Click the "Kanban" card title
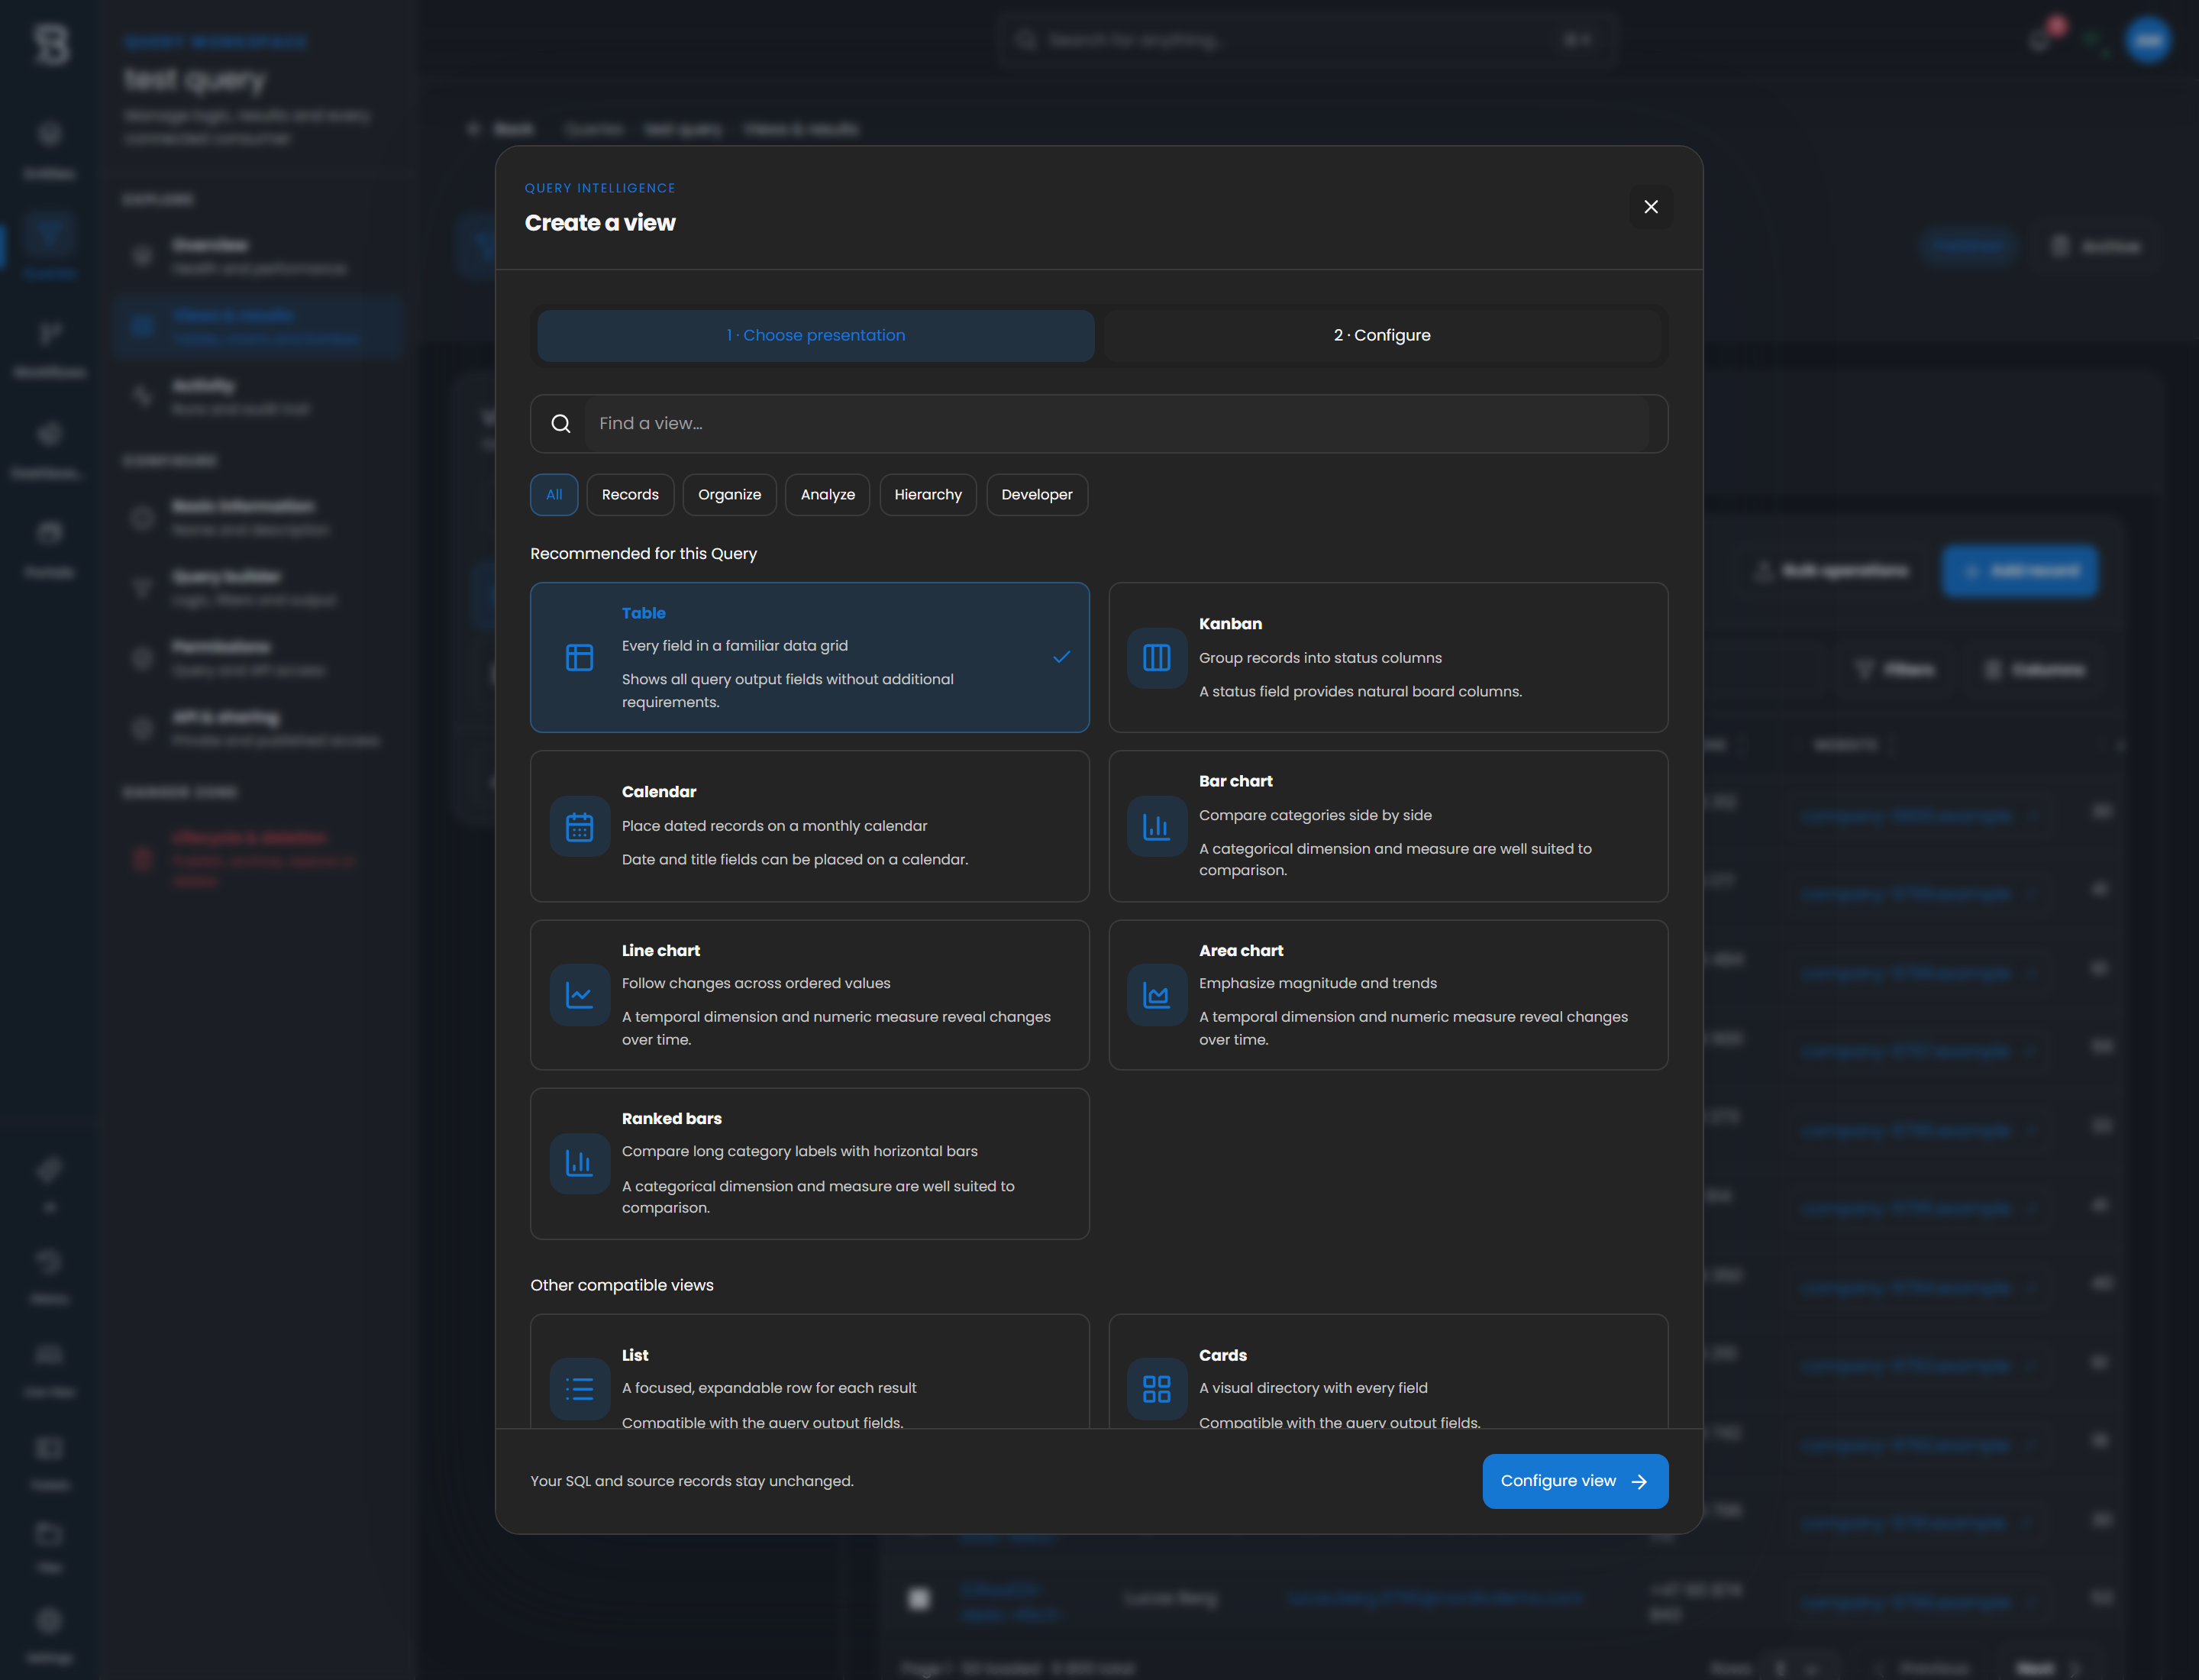Screen dimensions: 2199x1680 click(1230, 623)
